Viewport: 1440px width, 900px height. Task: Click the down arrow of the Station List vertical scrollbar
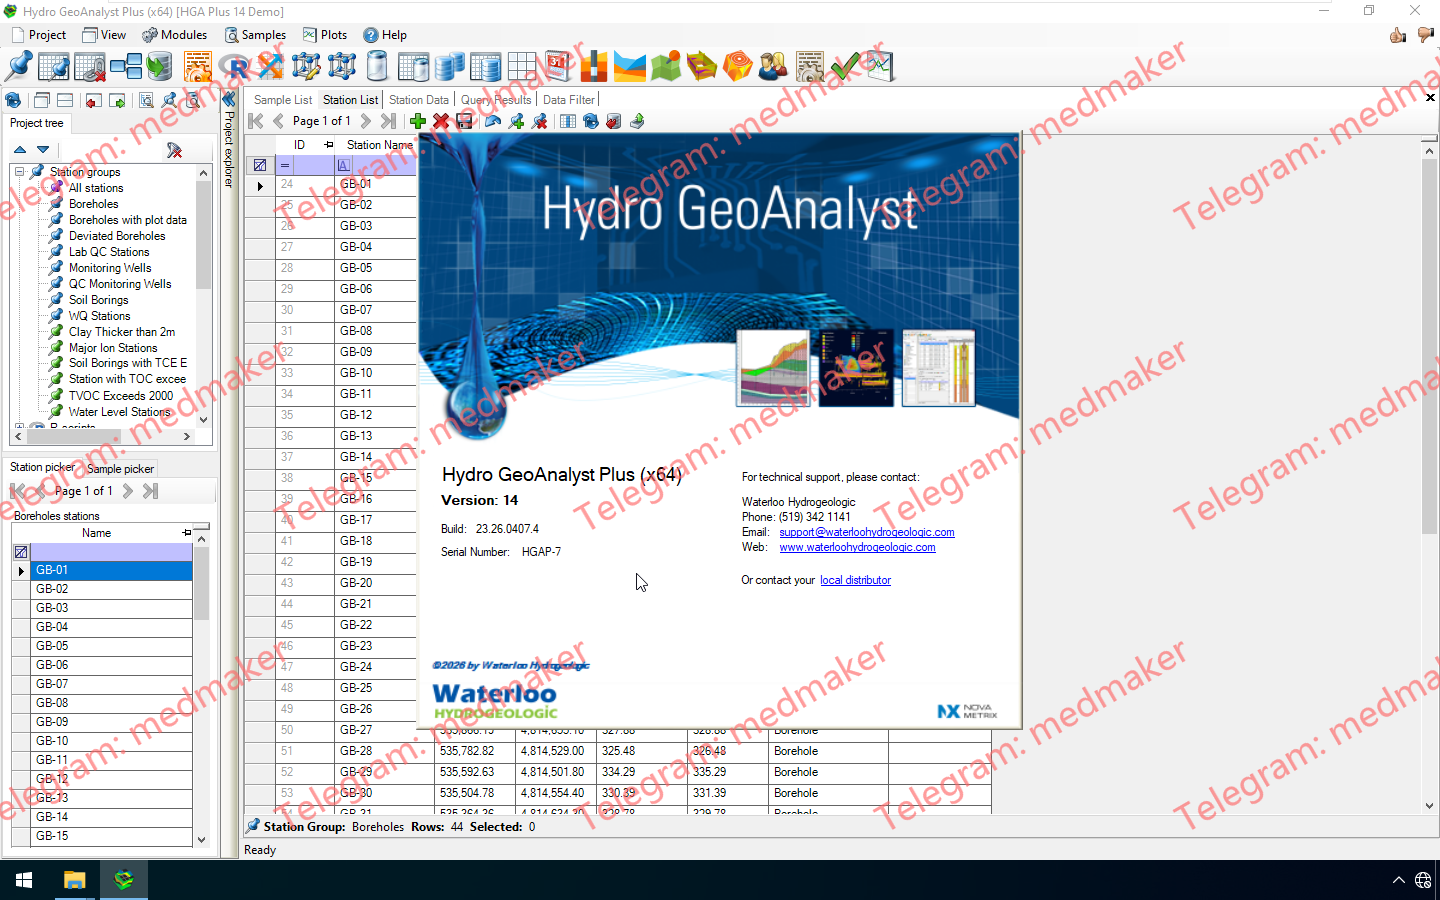pyautogui.click(x=1429, y=806)
